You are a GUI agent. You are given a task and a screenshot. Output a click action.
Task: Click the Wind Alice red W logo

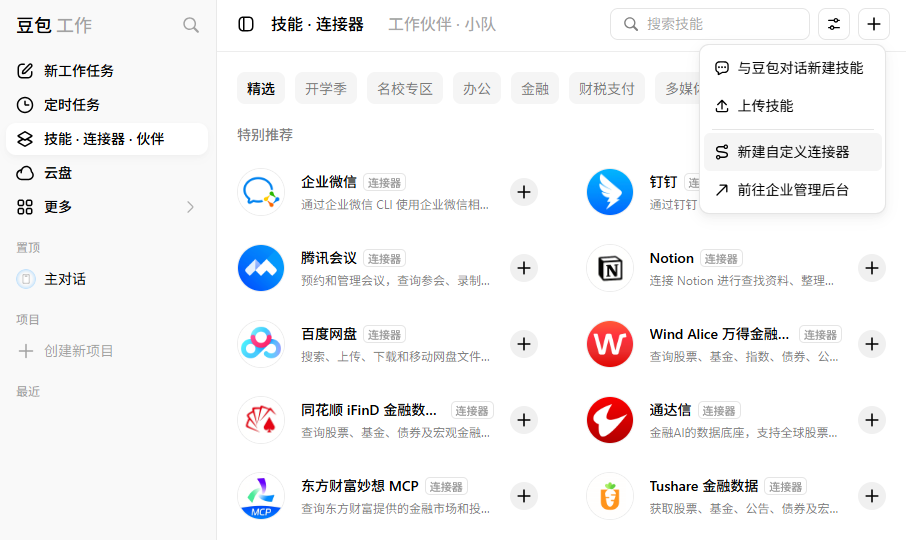pyautogui.click(x=610, y=344)
